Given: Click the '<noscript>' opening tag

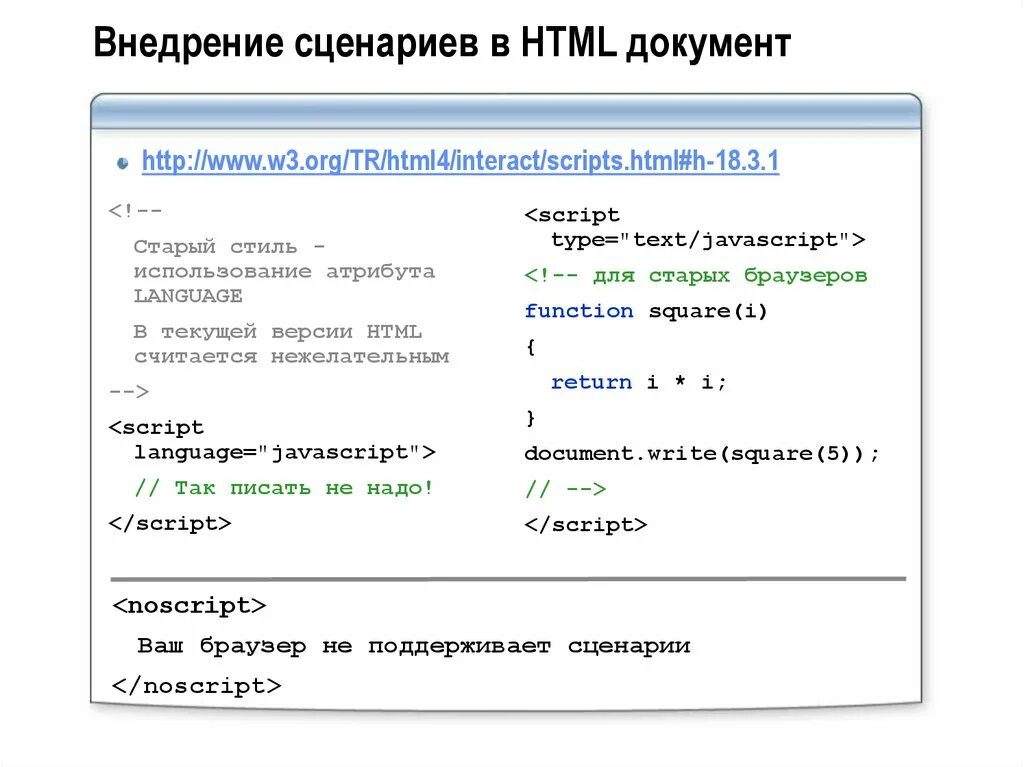Looking at the screenshot, I should click(x=189, y=606).
